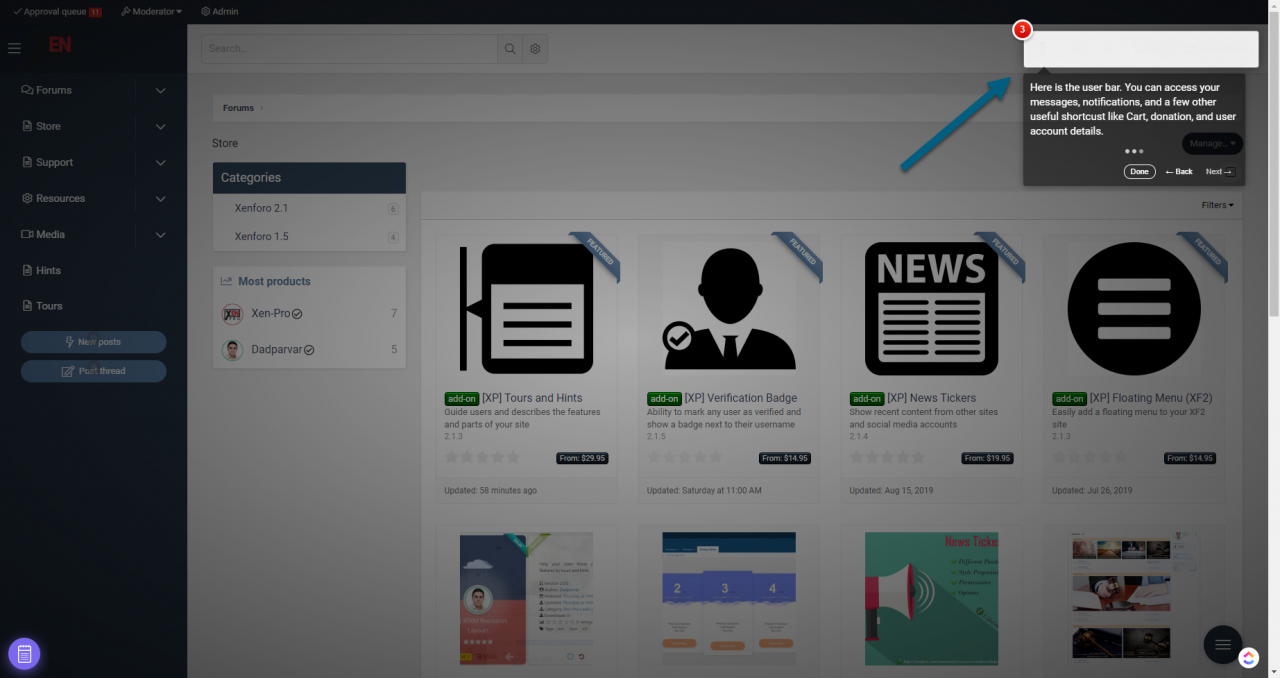Expand the Store sidebar chevron
Image resolution: width=1280 pixels, height=678 pixels.
(x=161, y=126)
